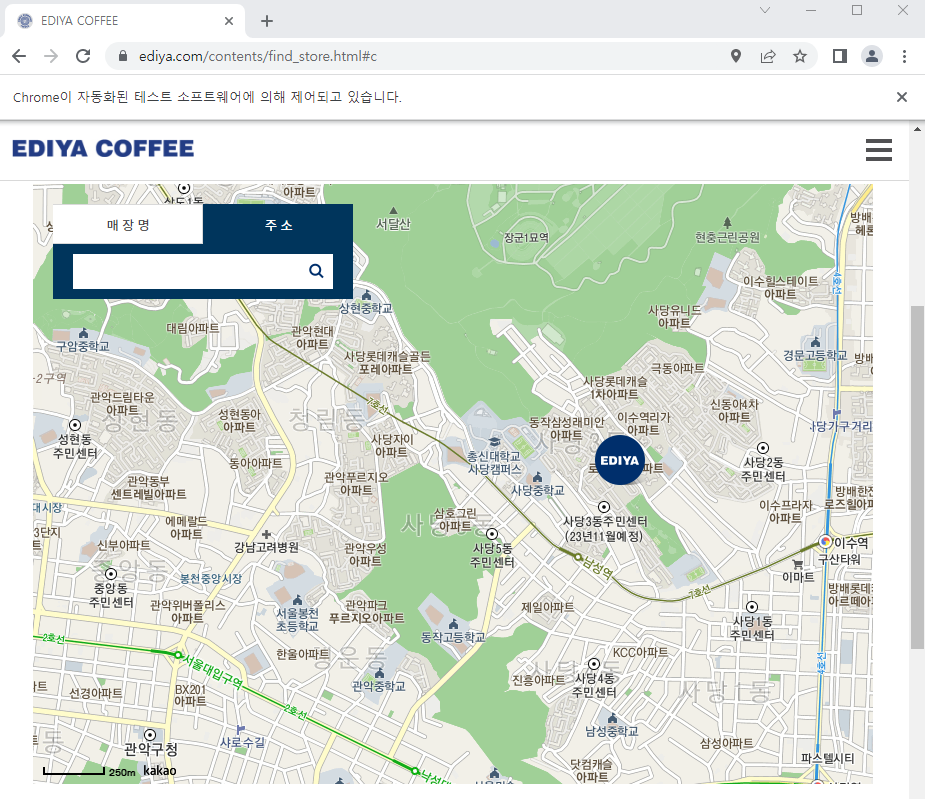Share this page from the address bar
Image resolution: width=925 pixels, height=799 pixels.
coord(767,56)
